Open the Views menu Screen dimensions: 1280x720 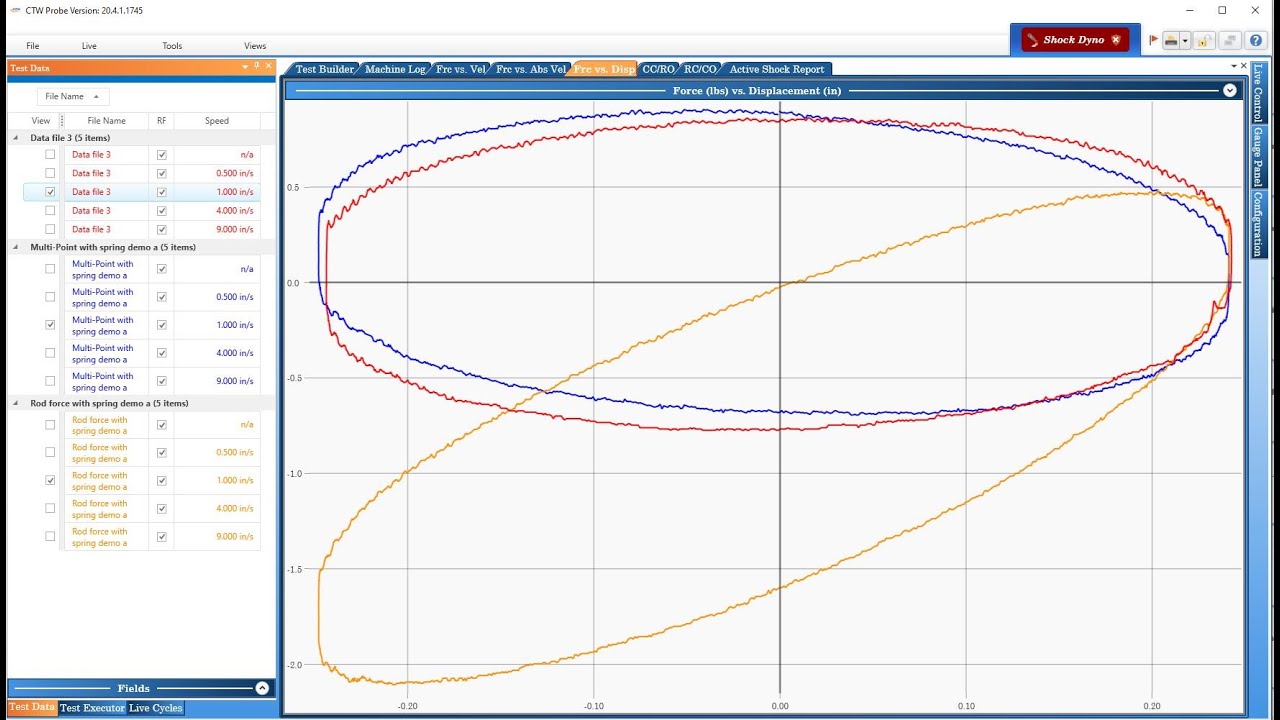(x=255, y=46)
